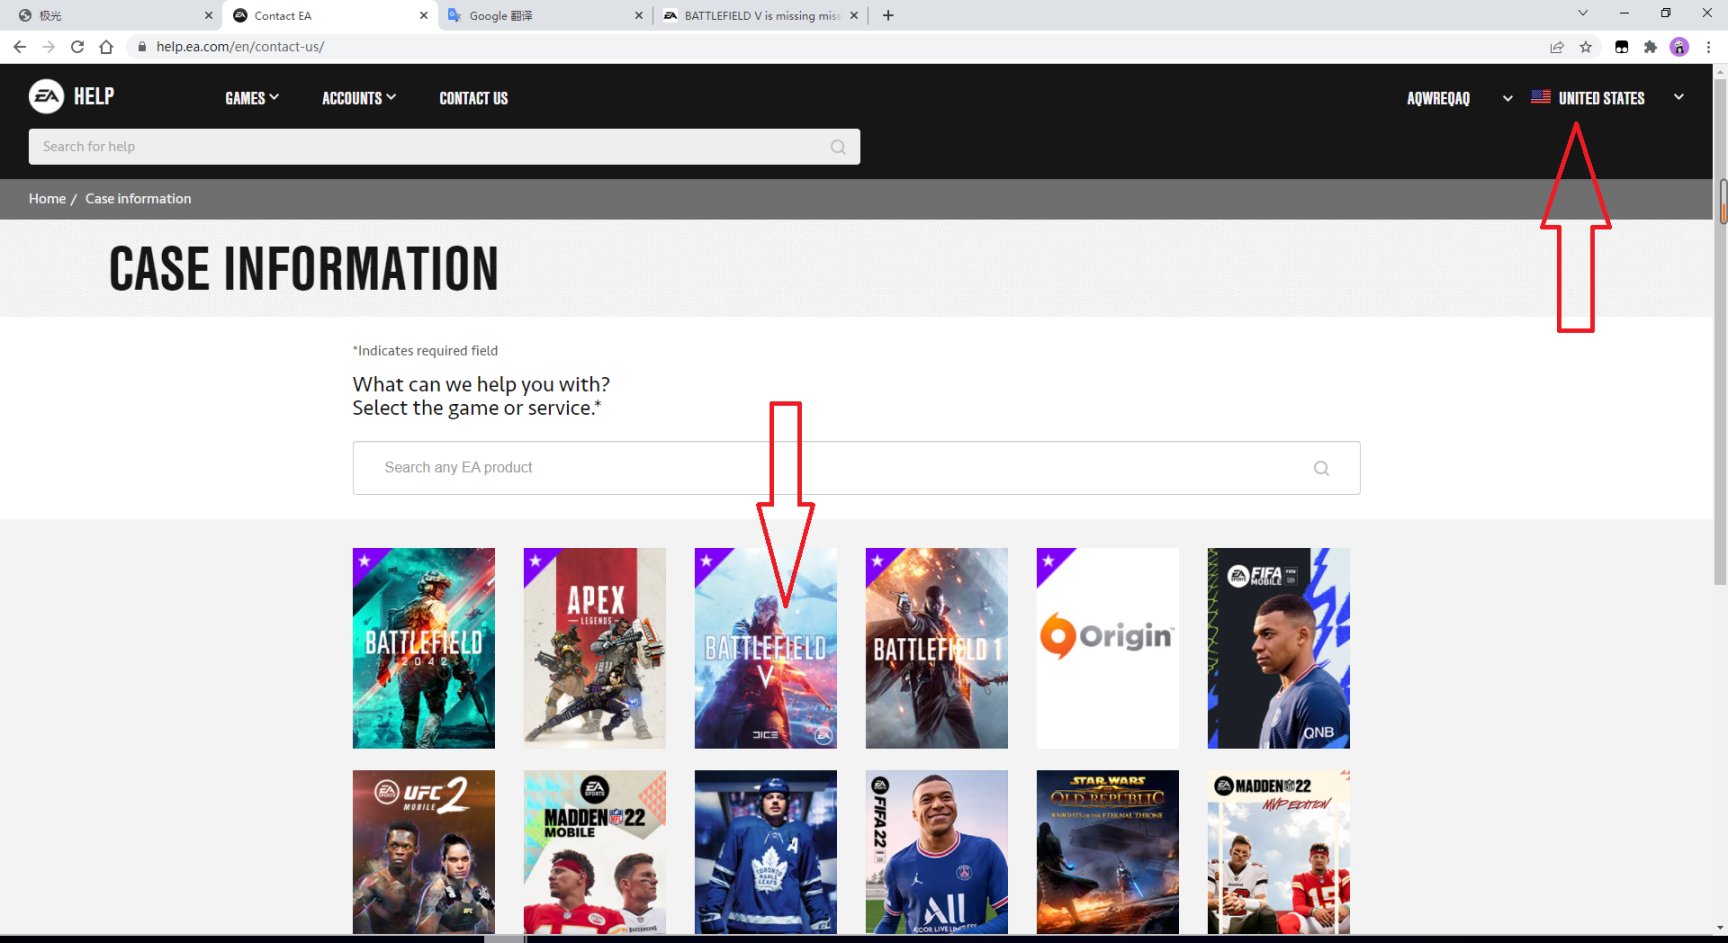Share this page via the share icon
Image resolution: width=1728 pixels, height=943 pixels.
[x=1557, y=47]
